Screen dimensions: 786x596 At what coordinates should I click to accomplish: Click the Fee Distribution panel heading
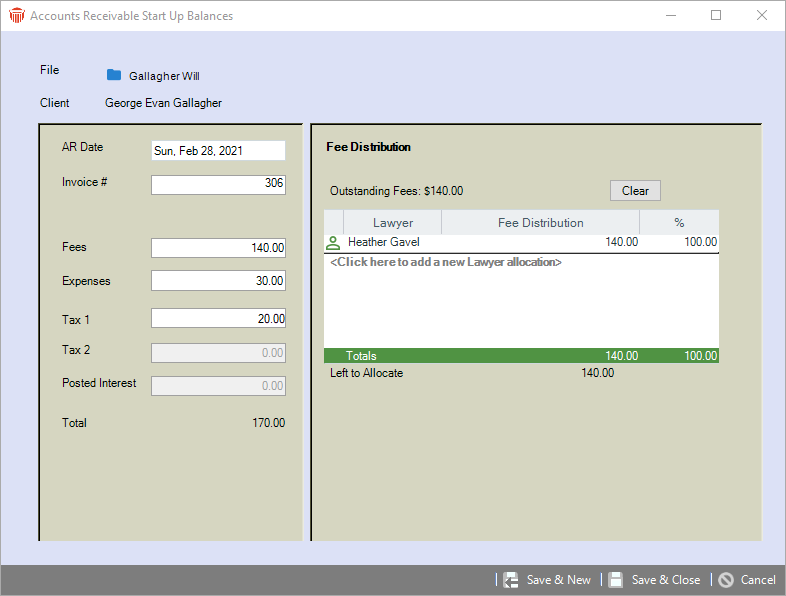(368, 147)
